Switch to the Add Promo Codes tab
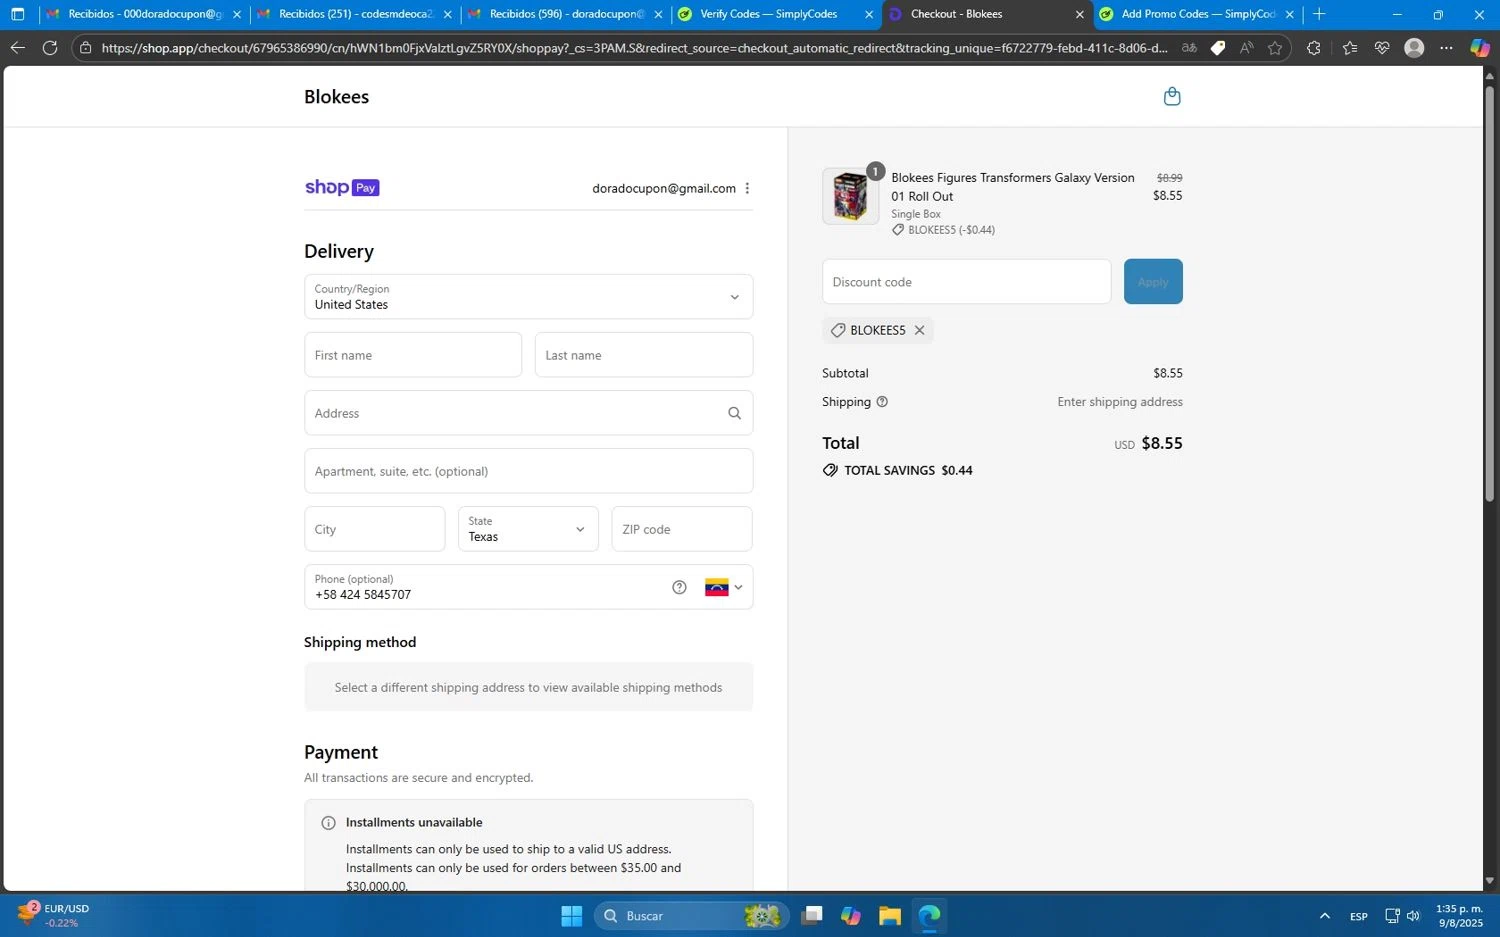1500x937 pixels. [x=1196, y=14]
